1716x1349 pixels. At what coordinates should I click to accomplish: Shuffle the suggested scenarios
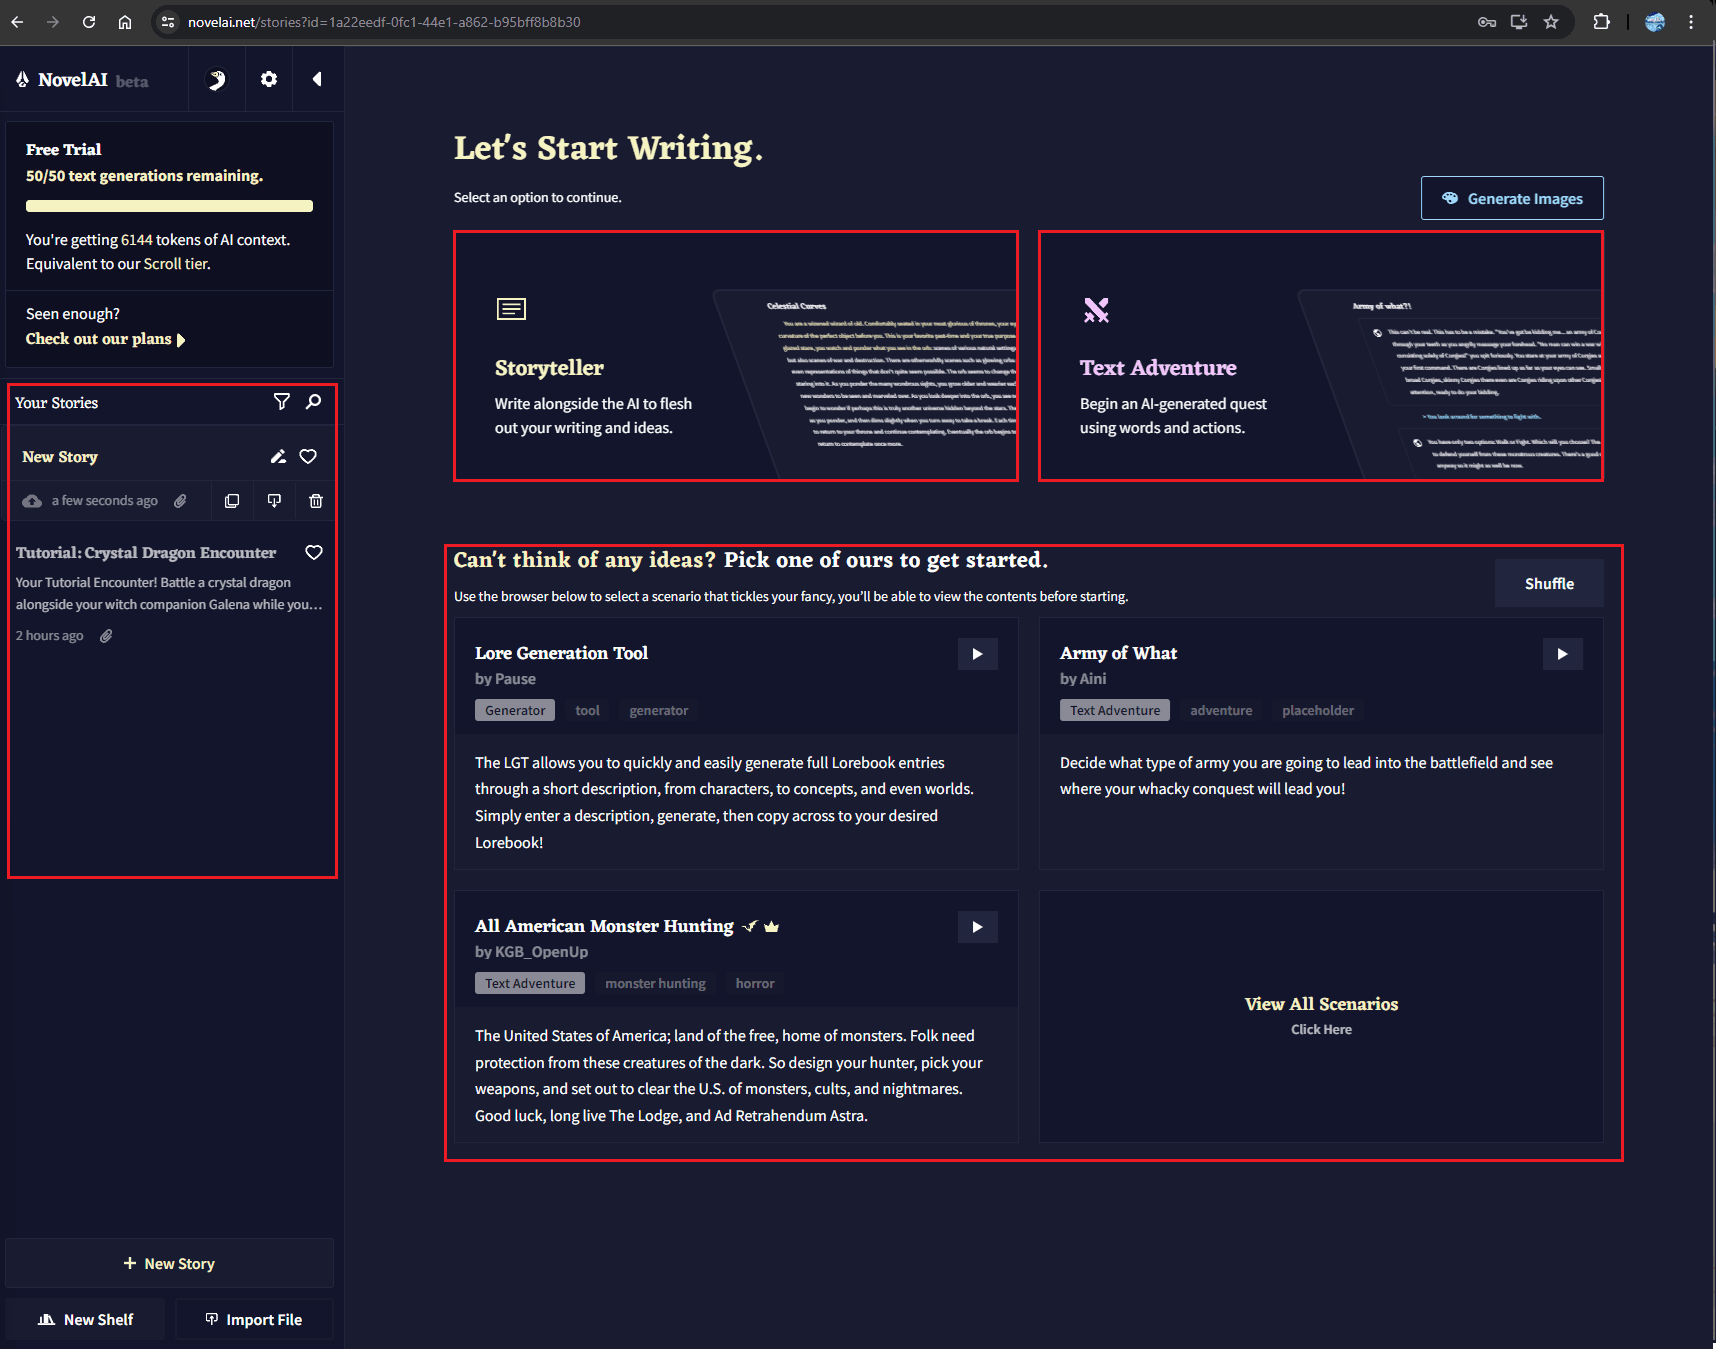[1549, 583]
